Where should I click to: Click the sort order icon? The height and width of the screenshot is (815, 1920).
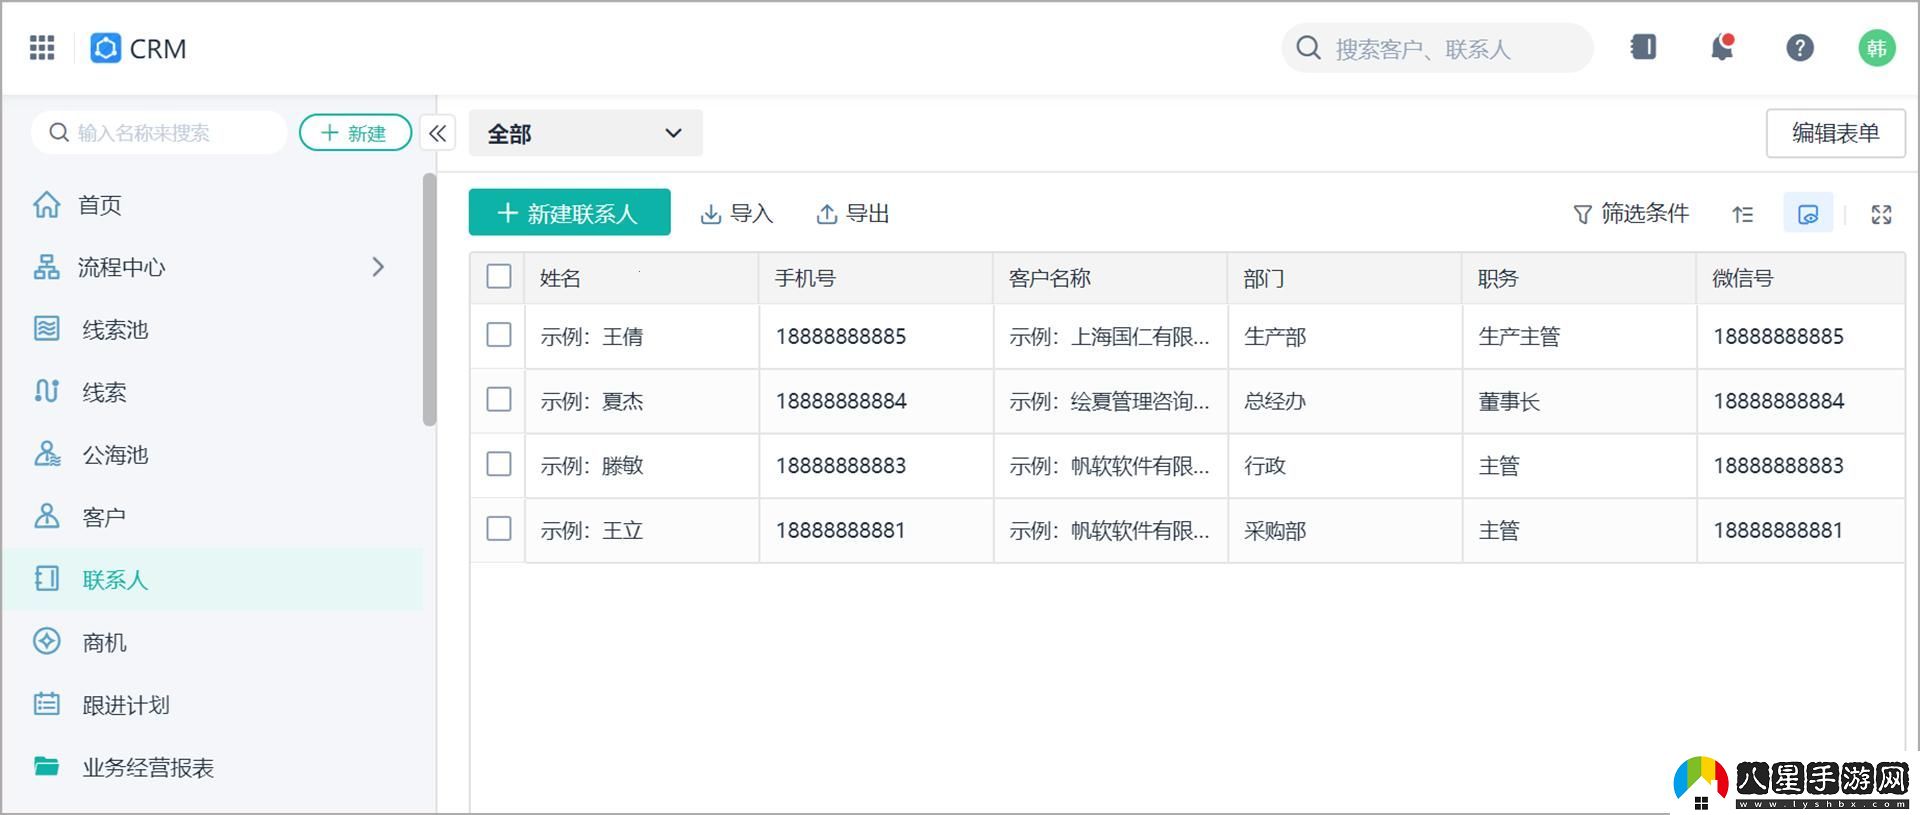tap(1743, 213)
